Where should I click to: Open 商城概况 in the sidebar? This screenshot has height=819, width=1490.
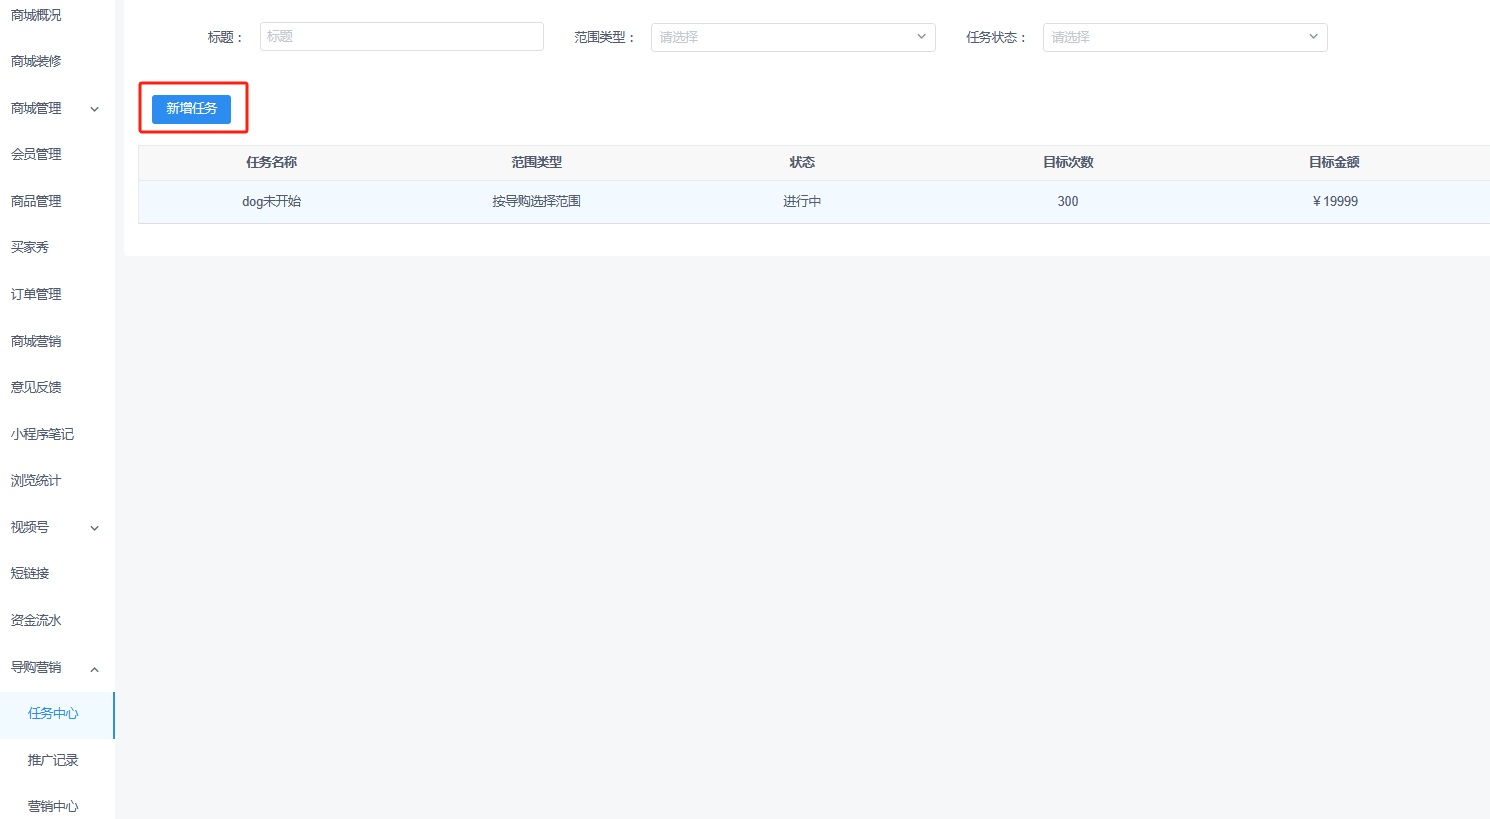(36, 15)
